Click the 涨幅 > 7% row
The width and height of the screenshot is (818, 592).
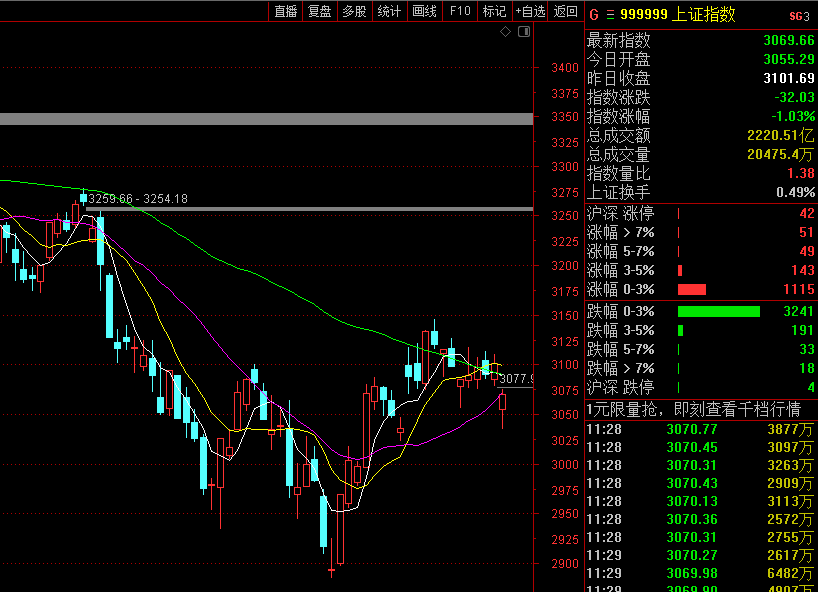coord(701,232)
